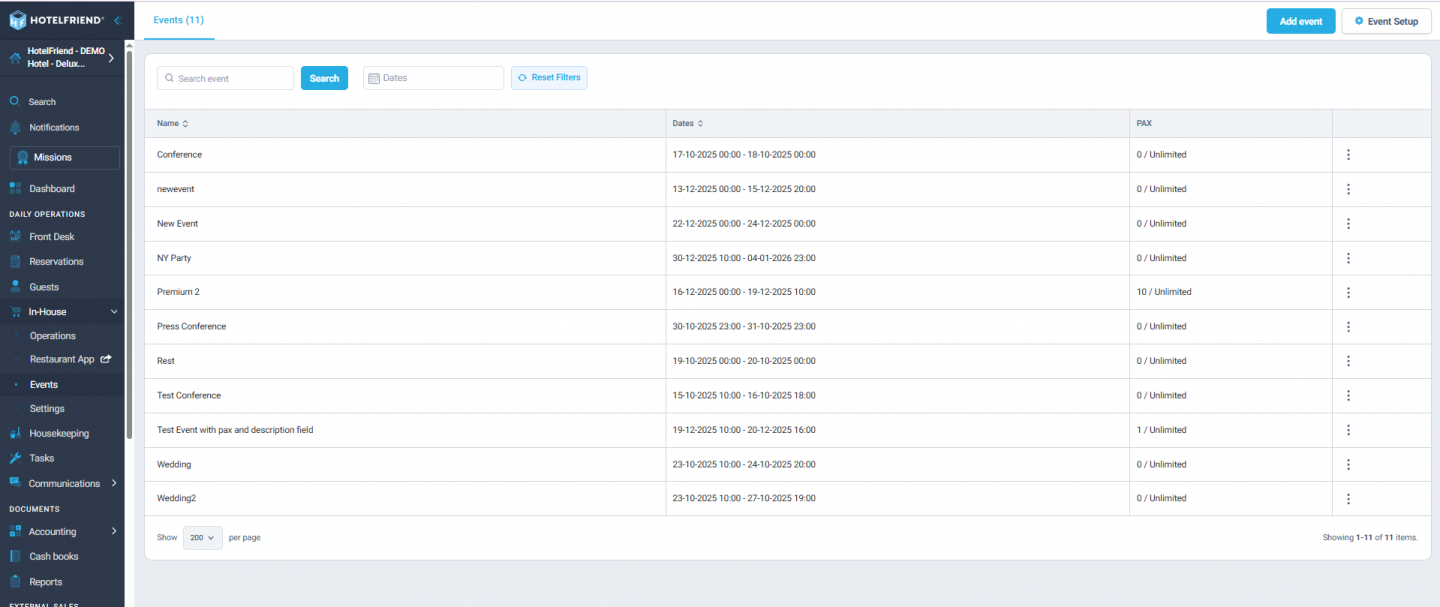Expand the Accounting sidebar section

tap(113, 531)
